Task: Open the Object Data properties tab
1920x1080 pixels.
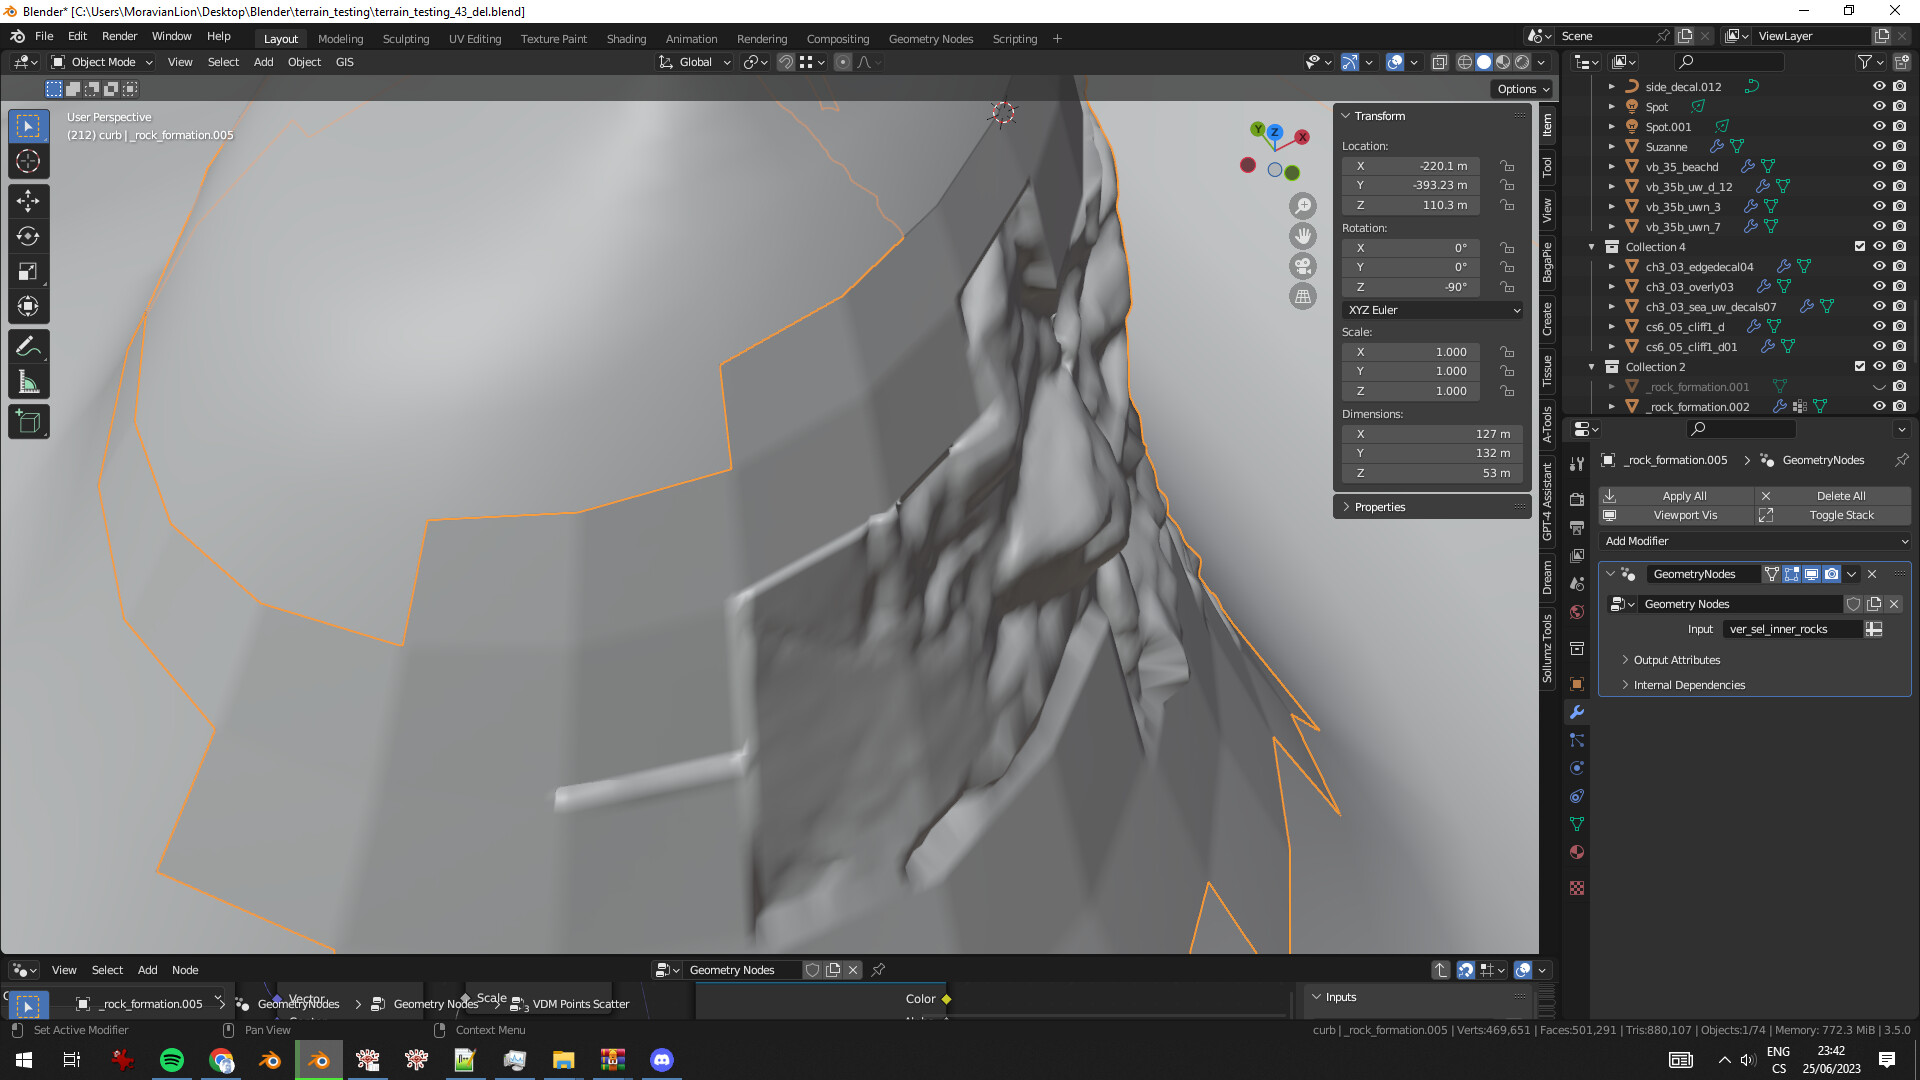Action: pos(1577,824)
